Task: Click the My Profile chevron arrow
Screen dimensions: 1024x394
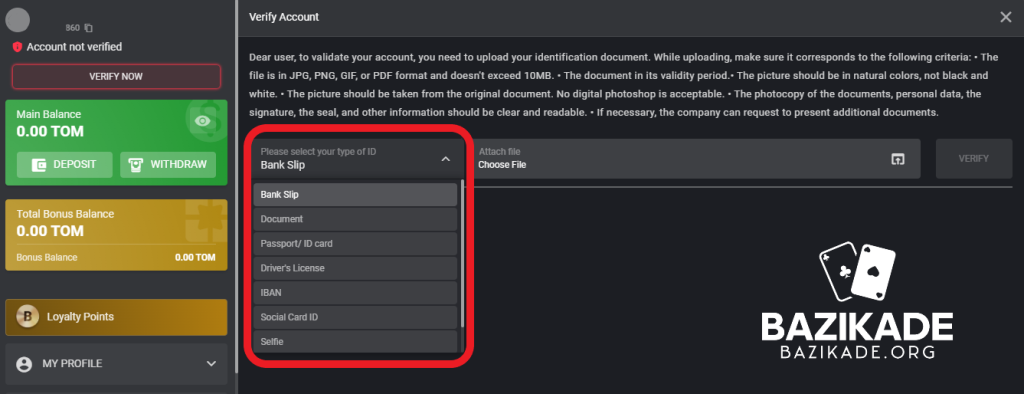Action: tap(211, 363)
